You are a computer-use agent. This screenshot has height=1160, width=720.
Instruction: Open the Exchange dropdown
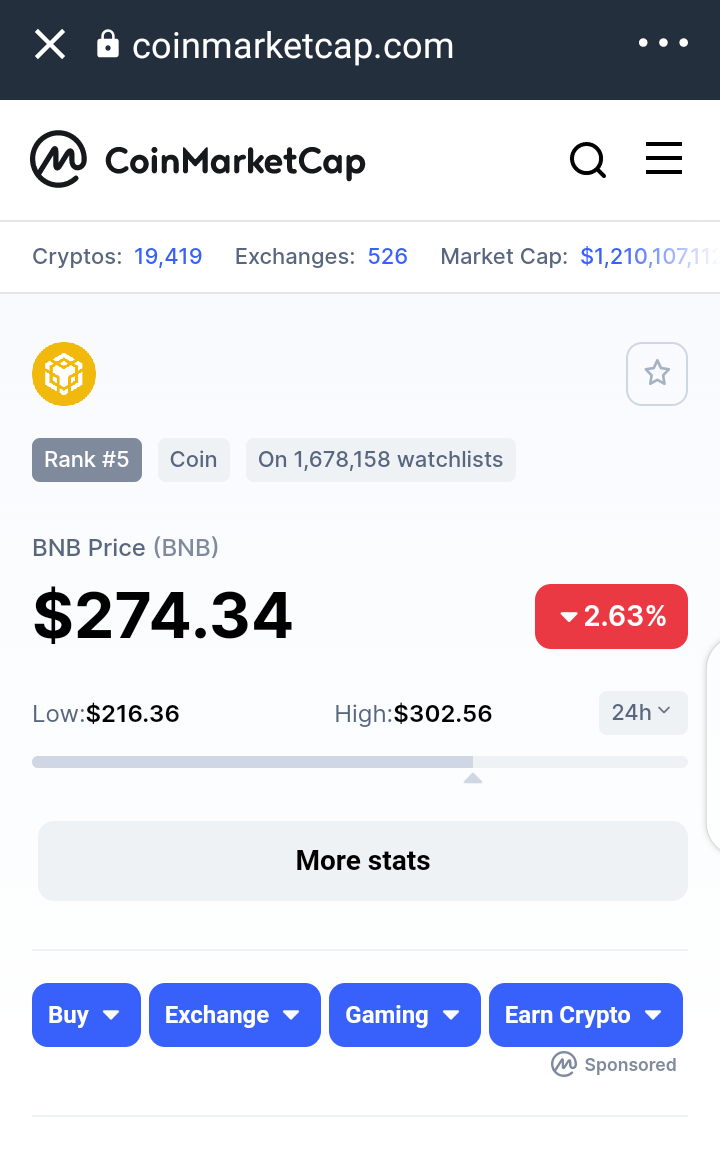pos(235,1015)
